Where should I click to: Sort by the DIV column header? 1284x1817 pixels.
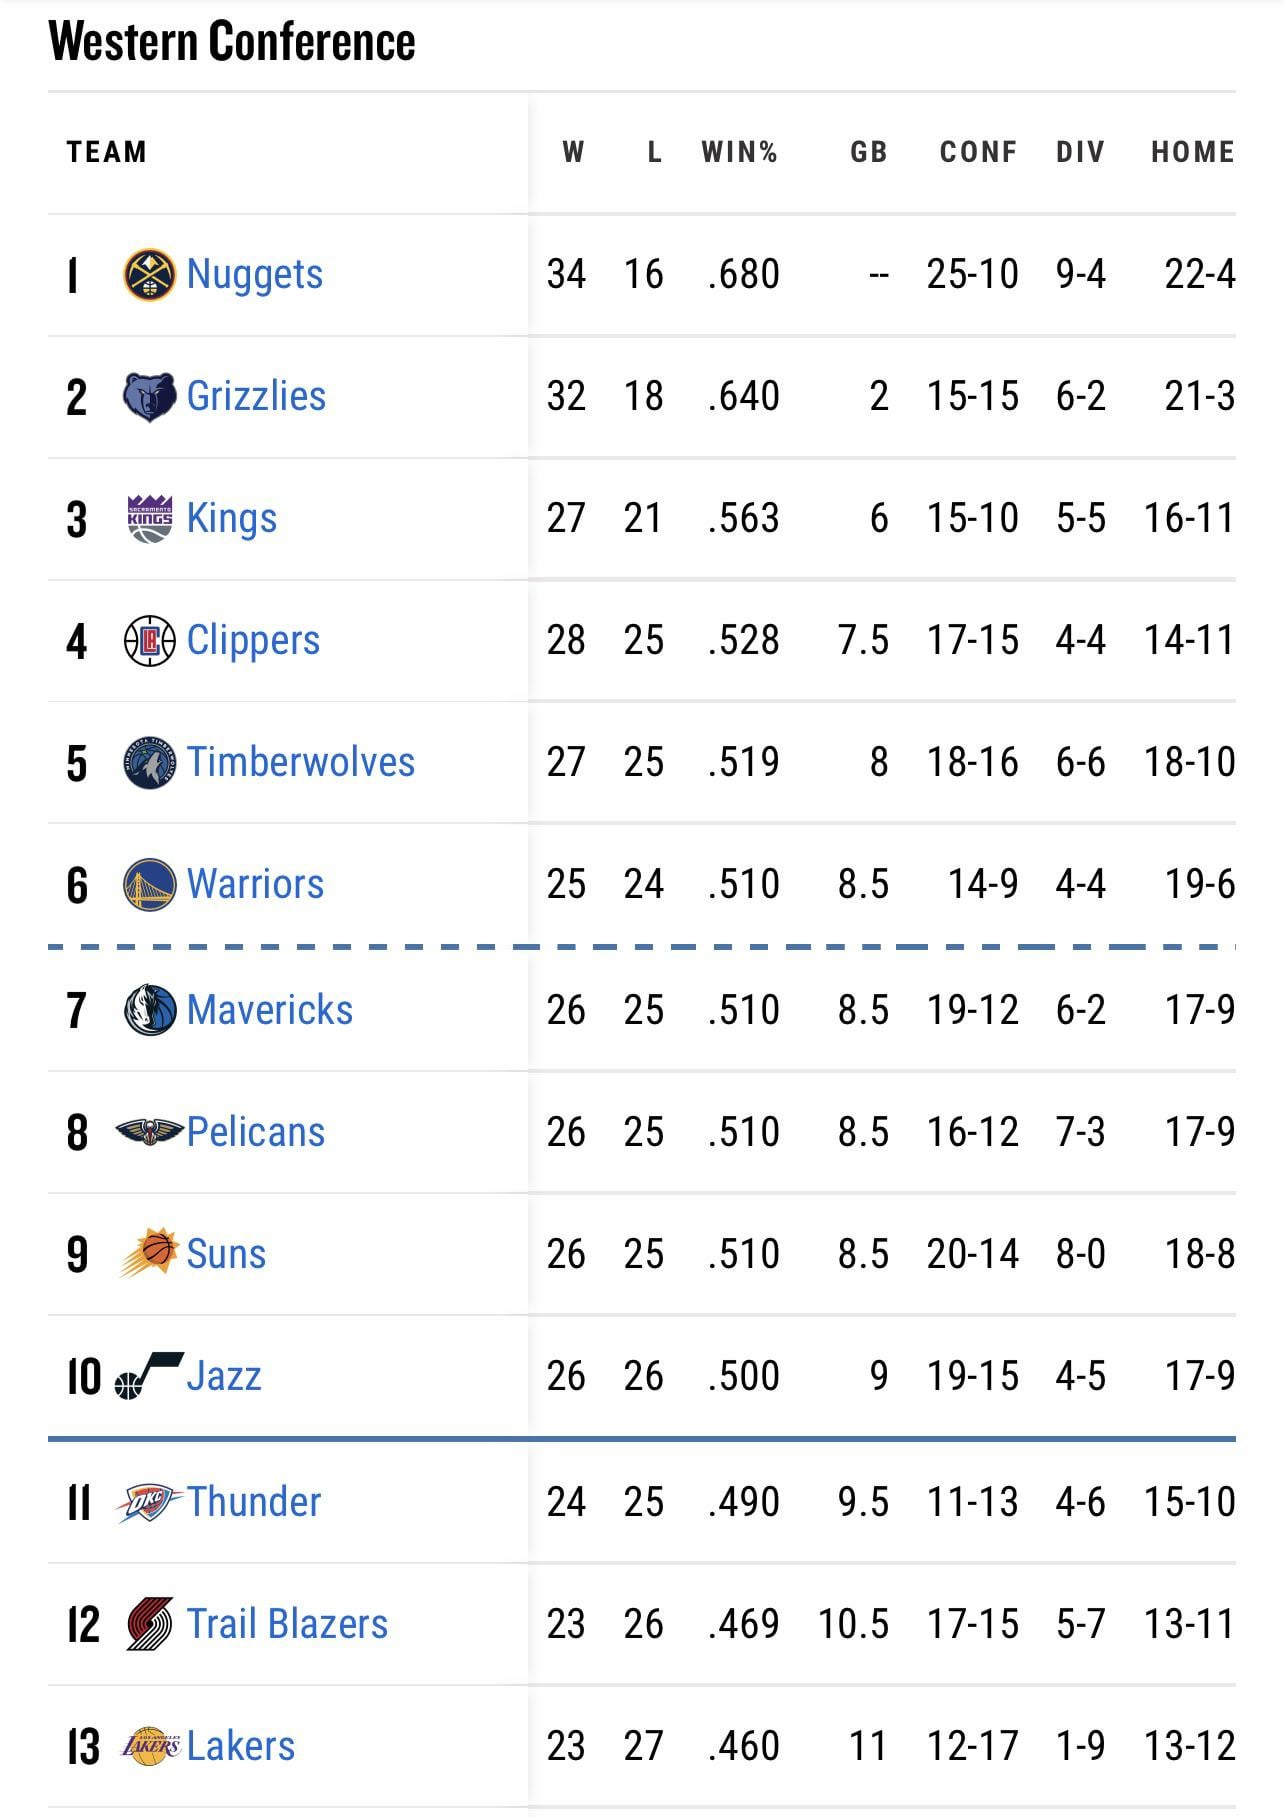[1080, 152]
